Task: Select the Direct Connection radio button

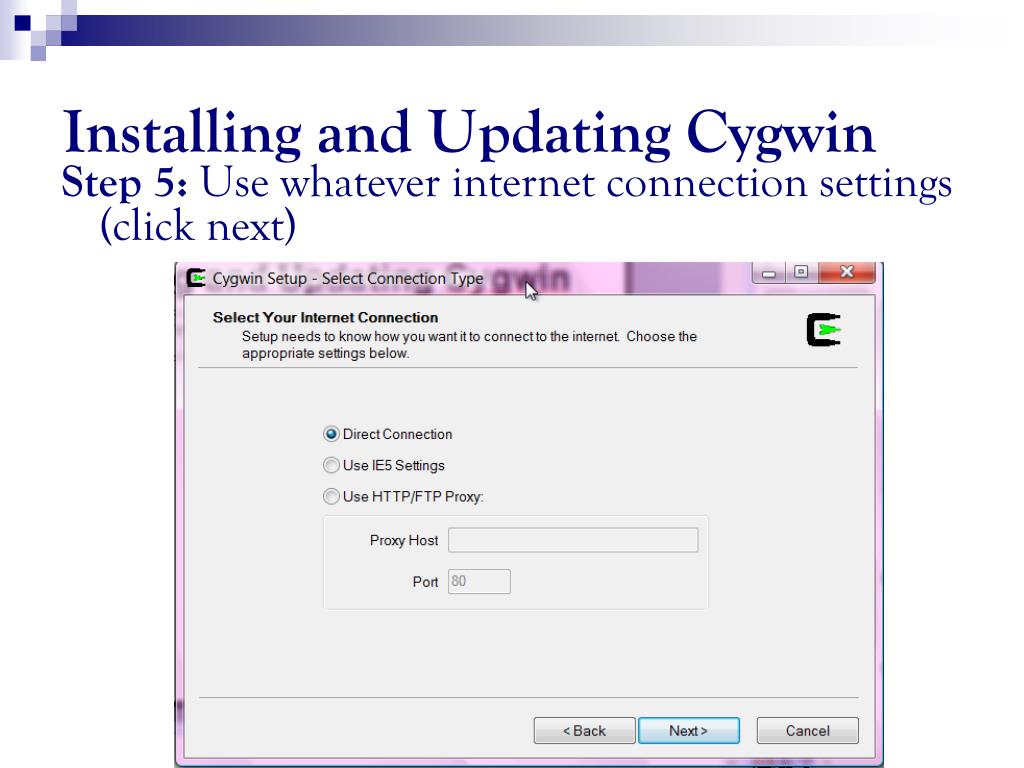Action: click(x=332, y=434)
